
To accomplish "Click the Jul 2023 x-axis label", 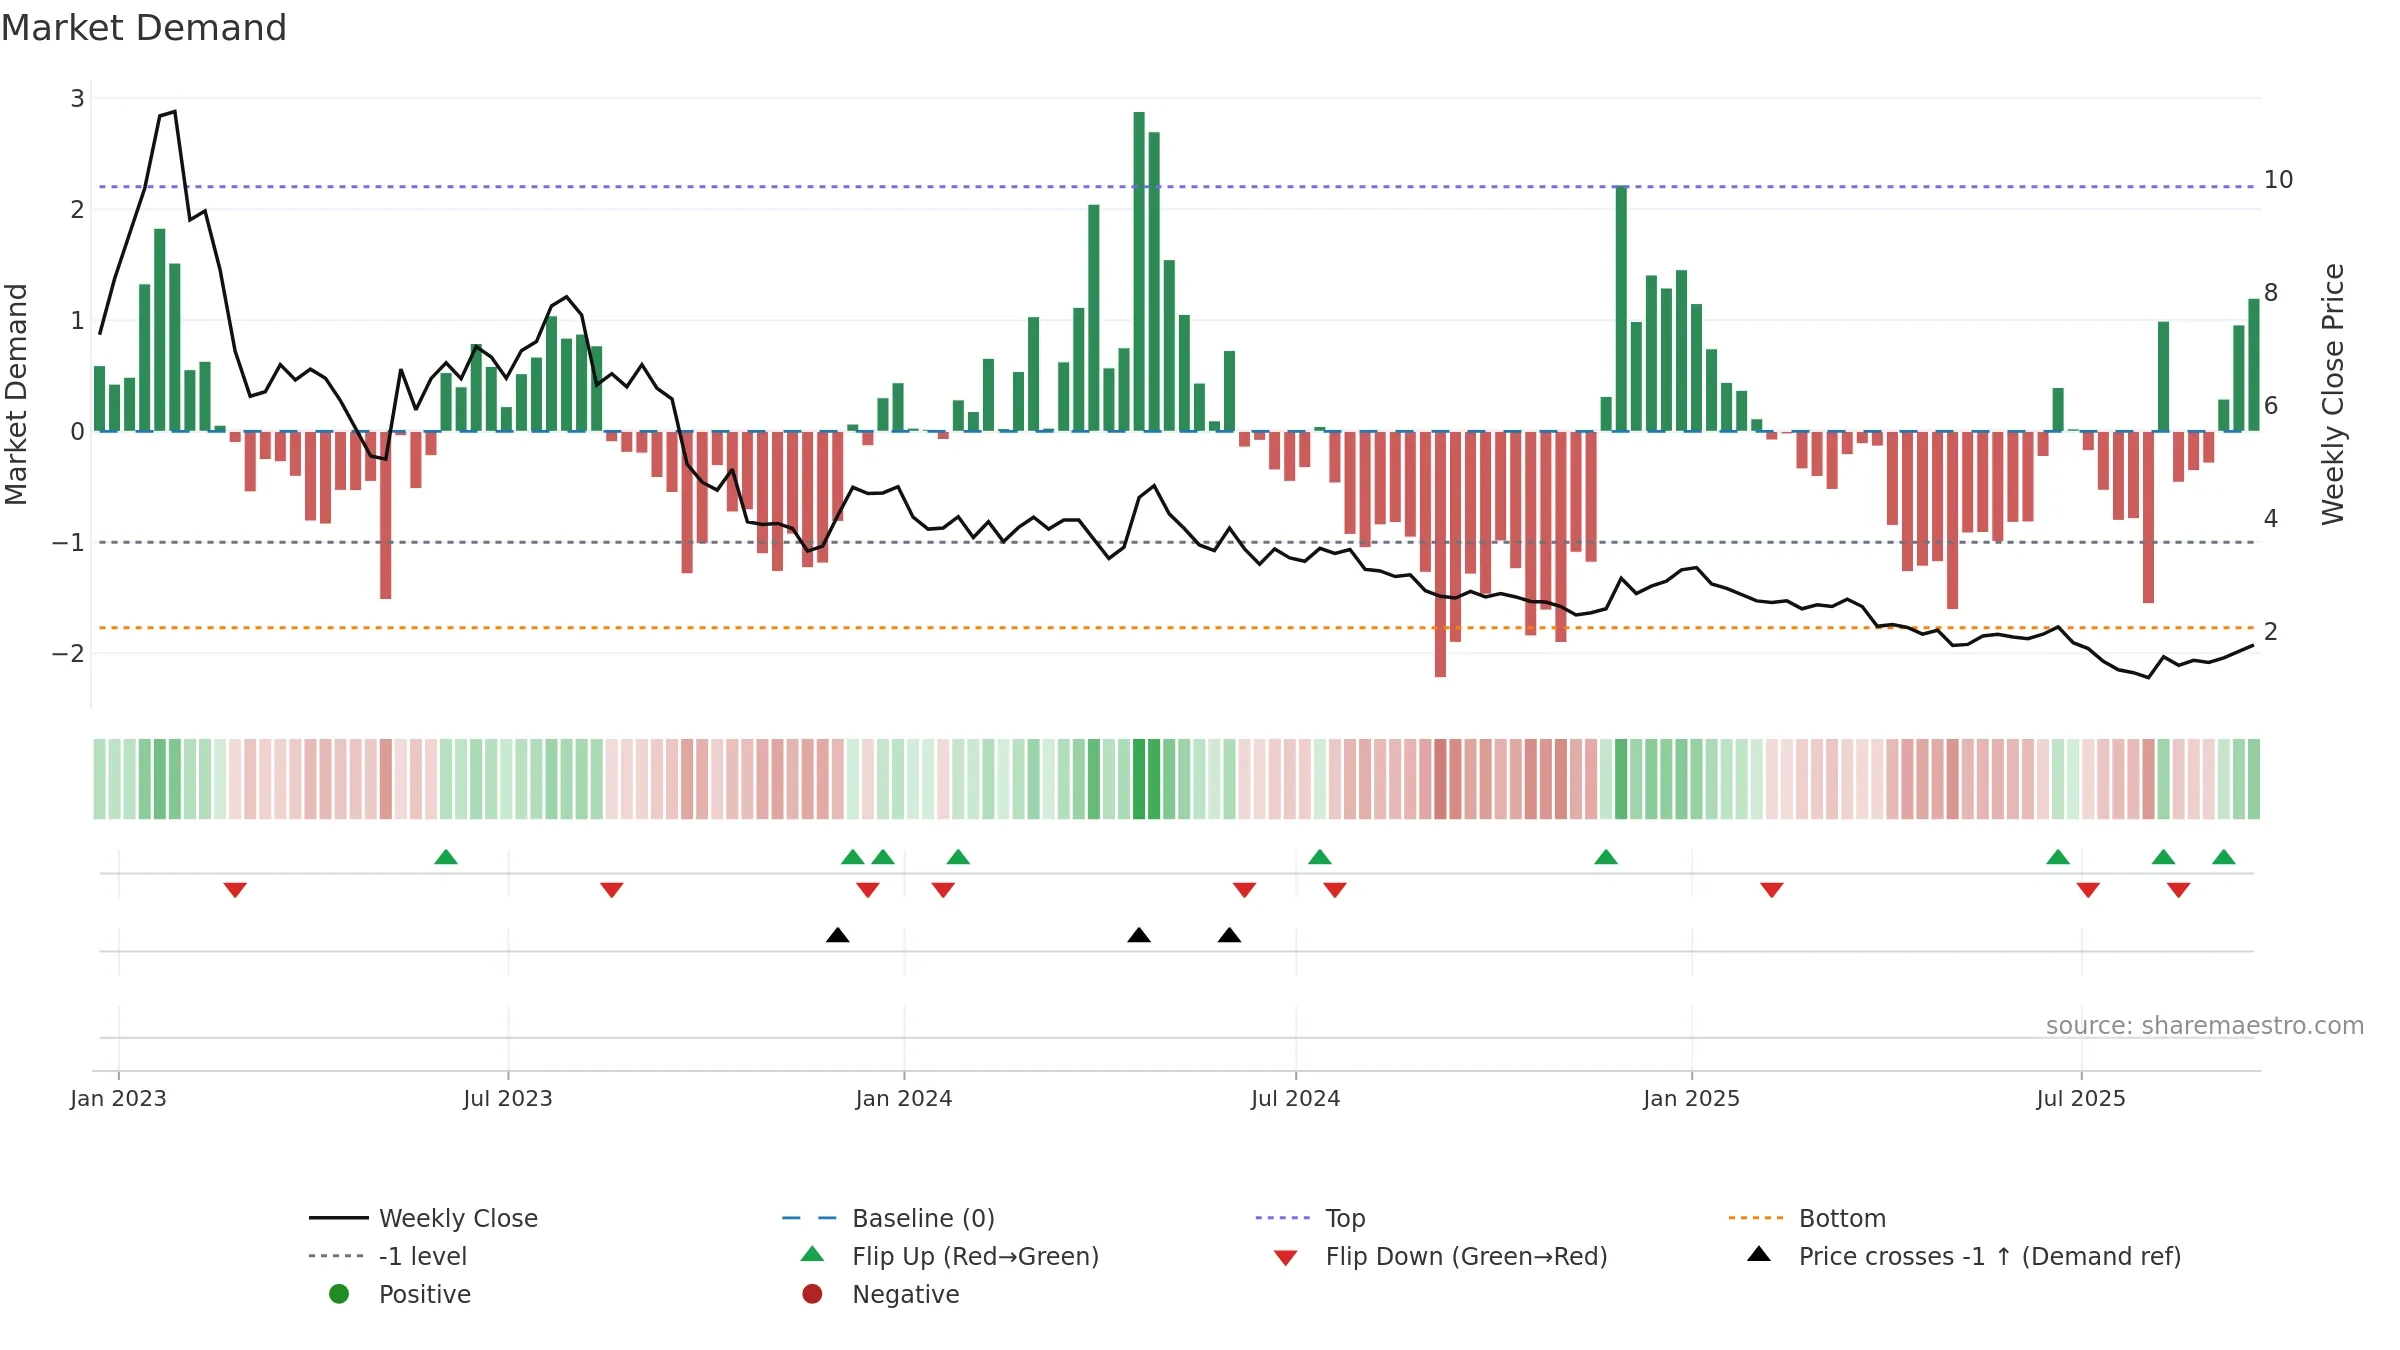I will click(508, 1098).
